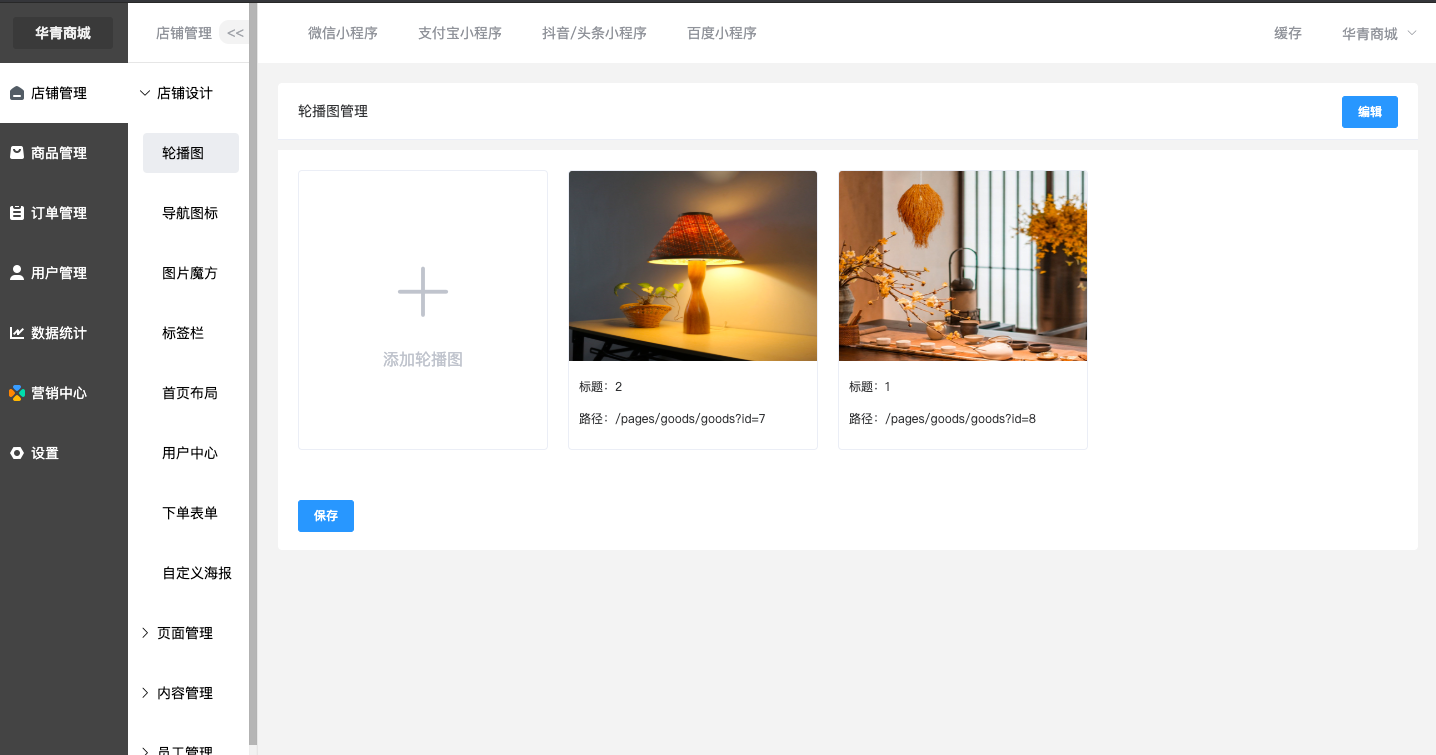Click 店铺管理 header above submenu
The width and height of the screenshot is (1436, 755).
pyautogui.click(x=184, y=33)
